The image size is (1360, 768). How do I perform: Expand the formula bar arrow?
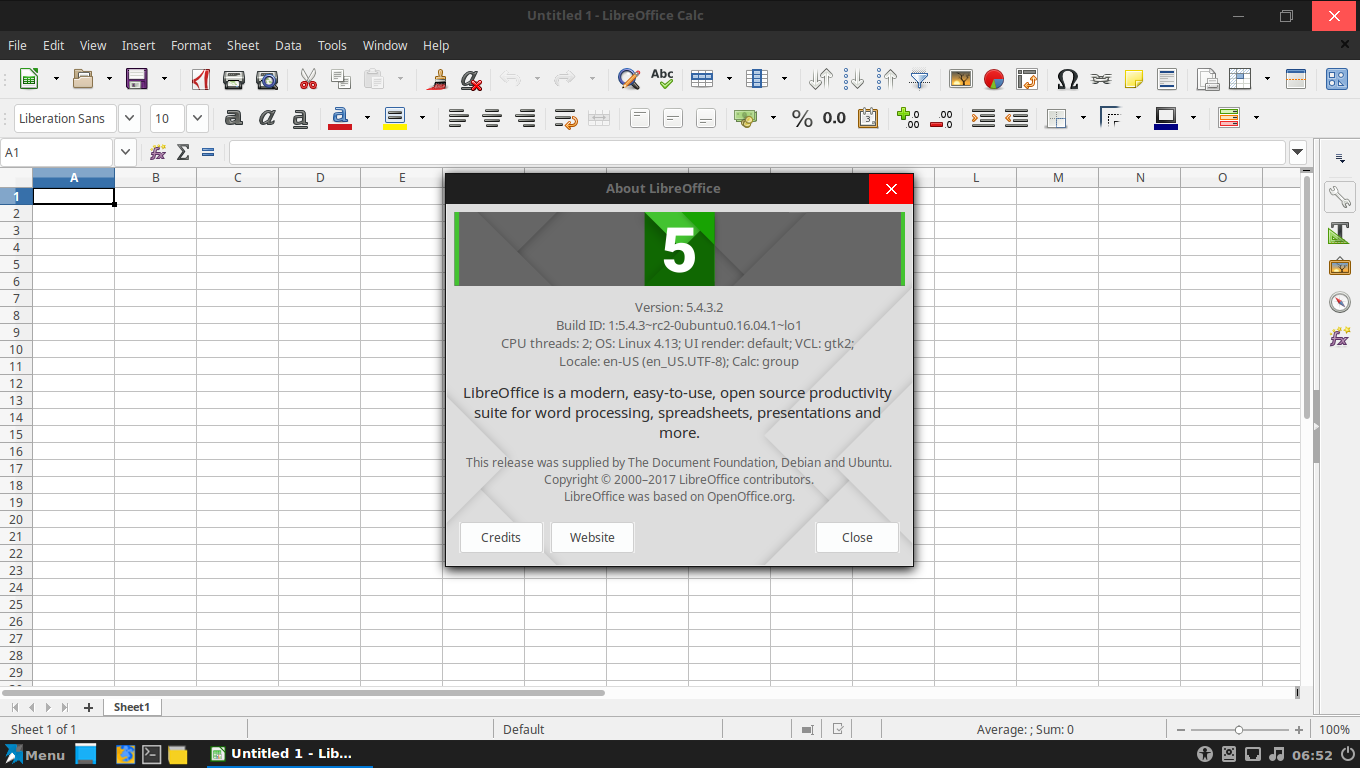pyautogui.click(x=1298, y=152)
